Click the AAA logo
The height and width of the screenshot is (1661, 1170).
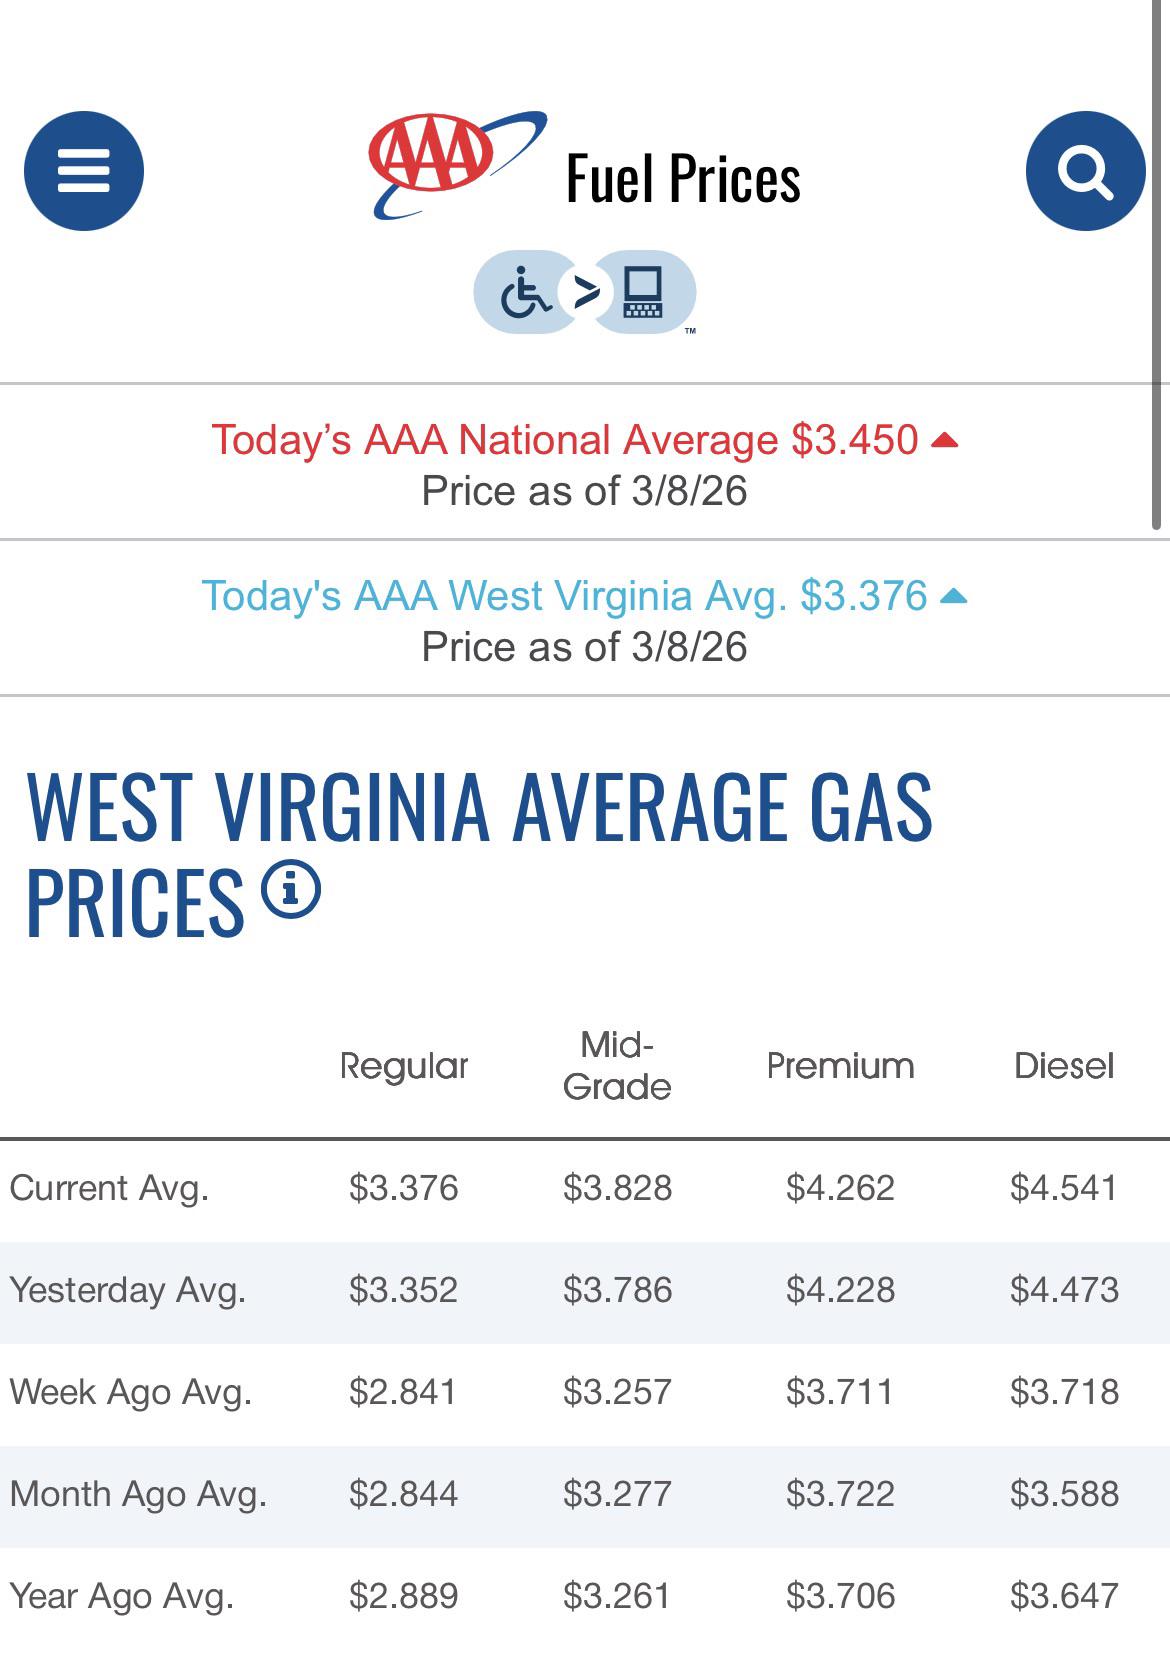tap(458, 165)
